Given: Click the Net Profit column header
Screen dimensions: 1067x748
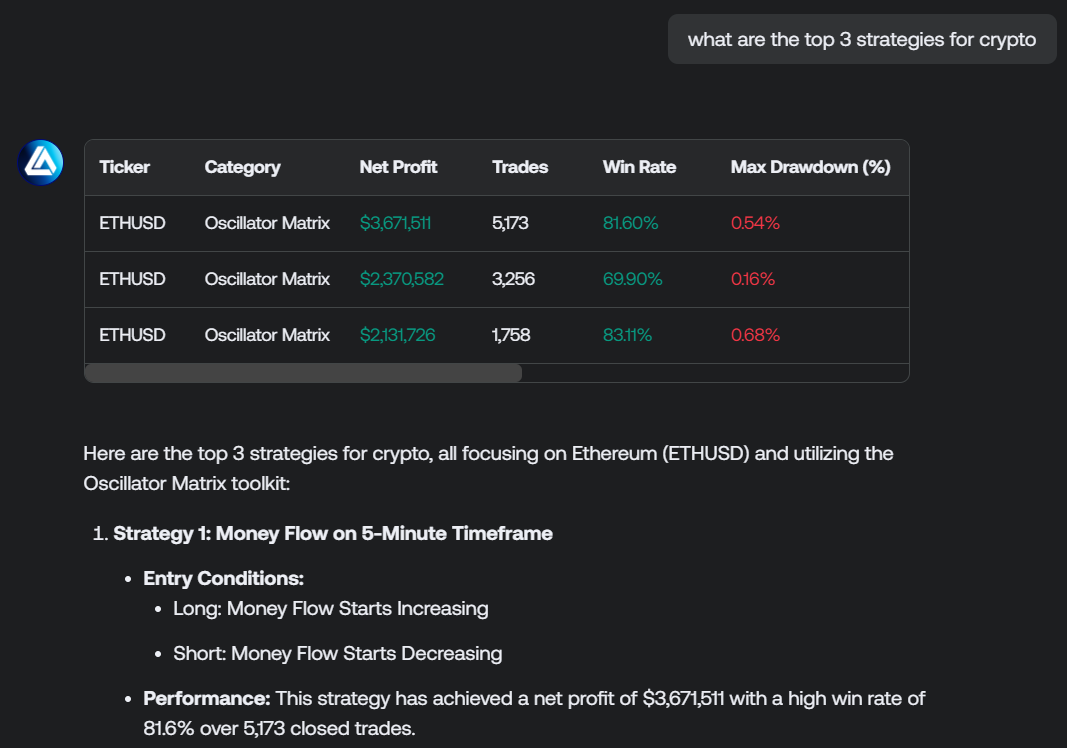Looking at the screenshot, I should tap(398, 167).
